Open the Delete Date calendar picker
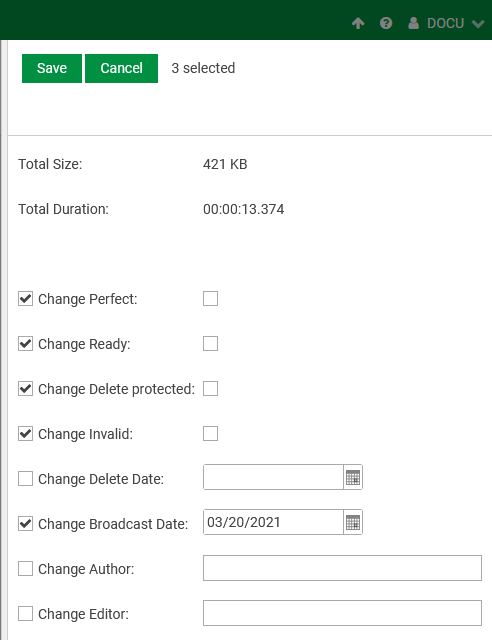Screen dimensions: 492x640 [353, 477]
